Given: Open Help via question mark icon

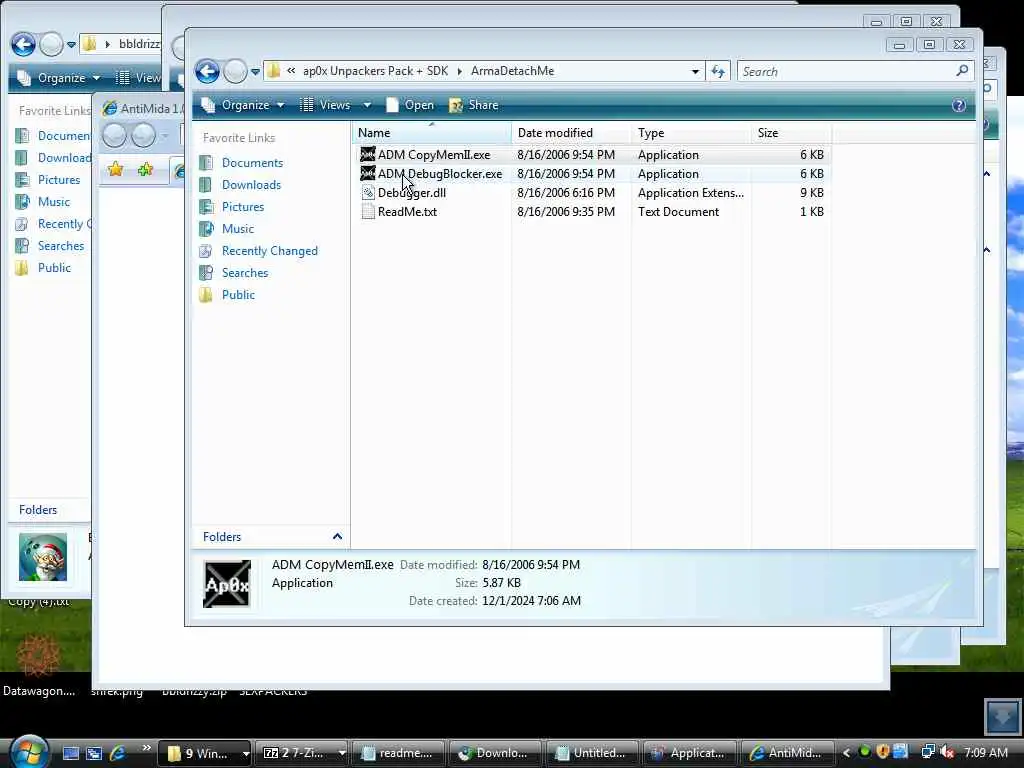Looking at the screenshot, I should [x=958, y=105].
